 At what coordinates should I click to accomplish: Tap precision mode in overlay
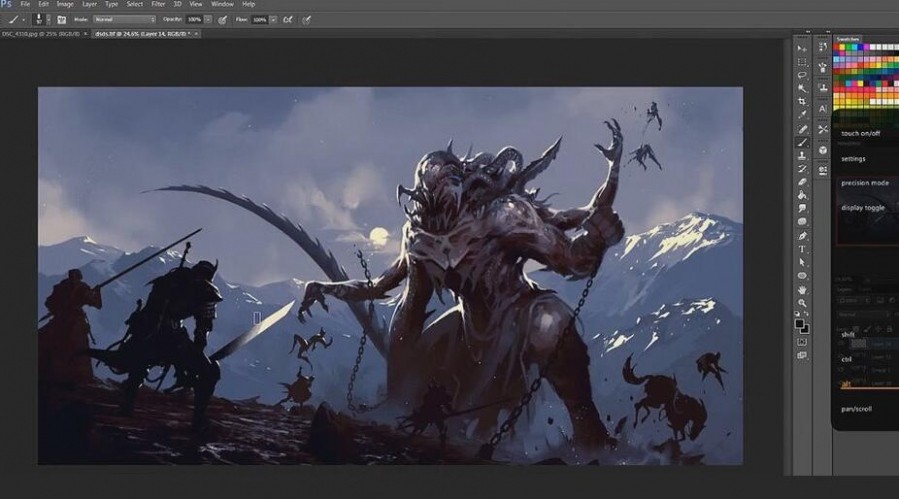click(865, 183)
